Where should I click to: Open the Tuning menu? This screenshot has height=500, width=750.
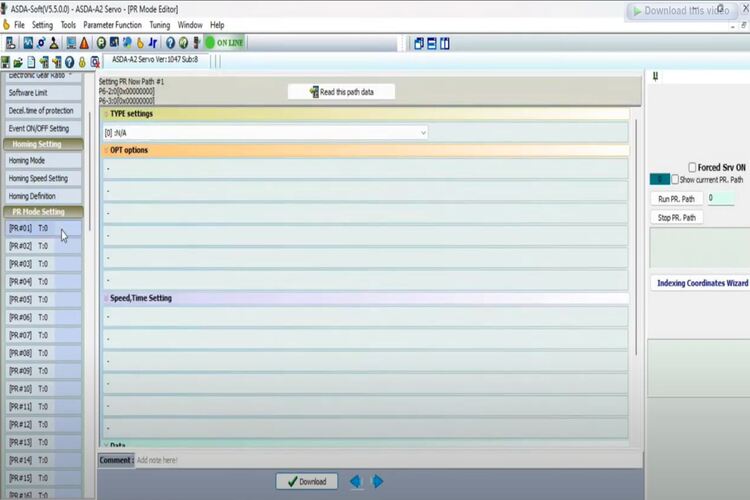[160, 25]
